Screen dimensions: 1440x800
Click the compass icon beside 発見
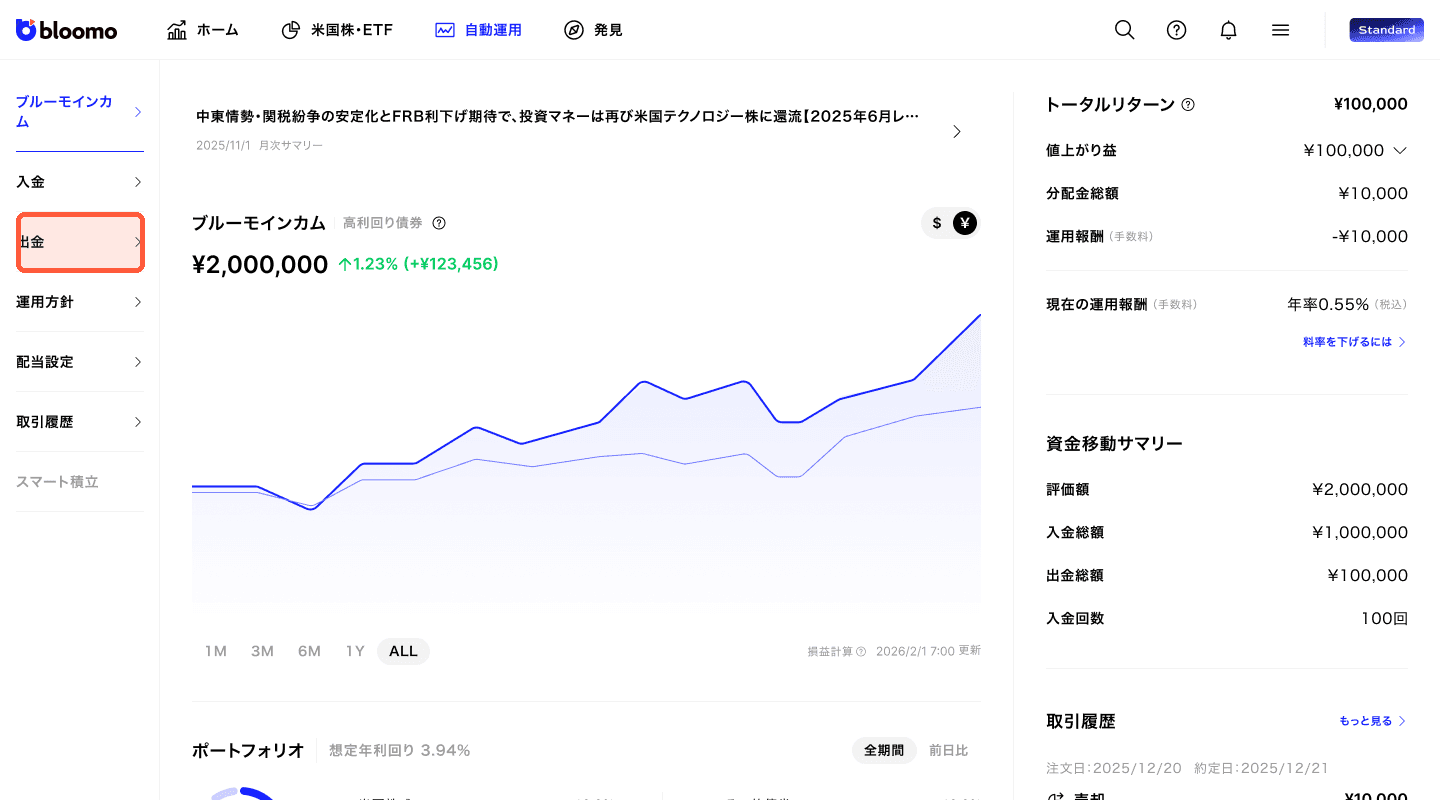pos(574,30)
